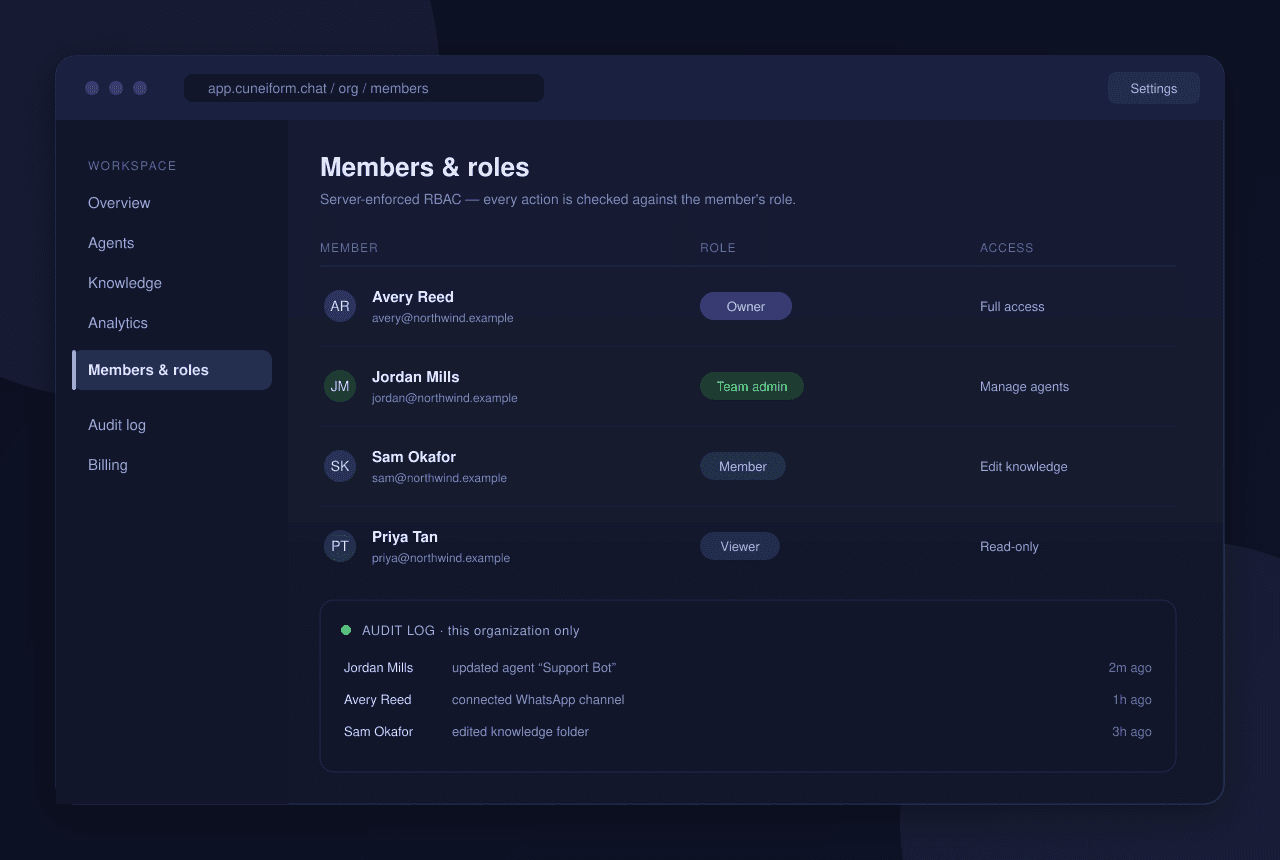Select the Sam Okafor name in members table

click(x=414, y=457)
